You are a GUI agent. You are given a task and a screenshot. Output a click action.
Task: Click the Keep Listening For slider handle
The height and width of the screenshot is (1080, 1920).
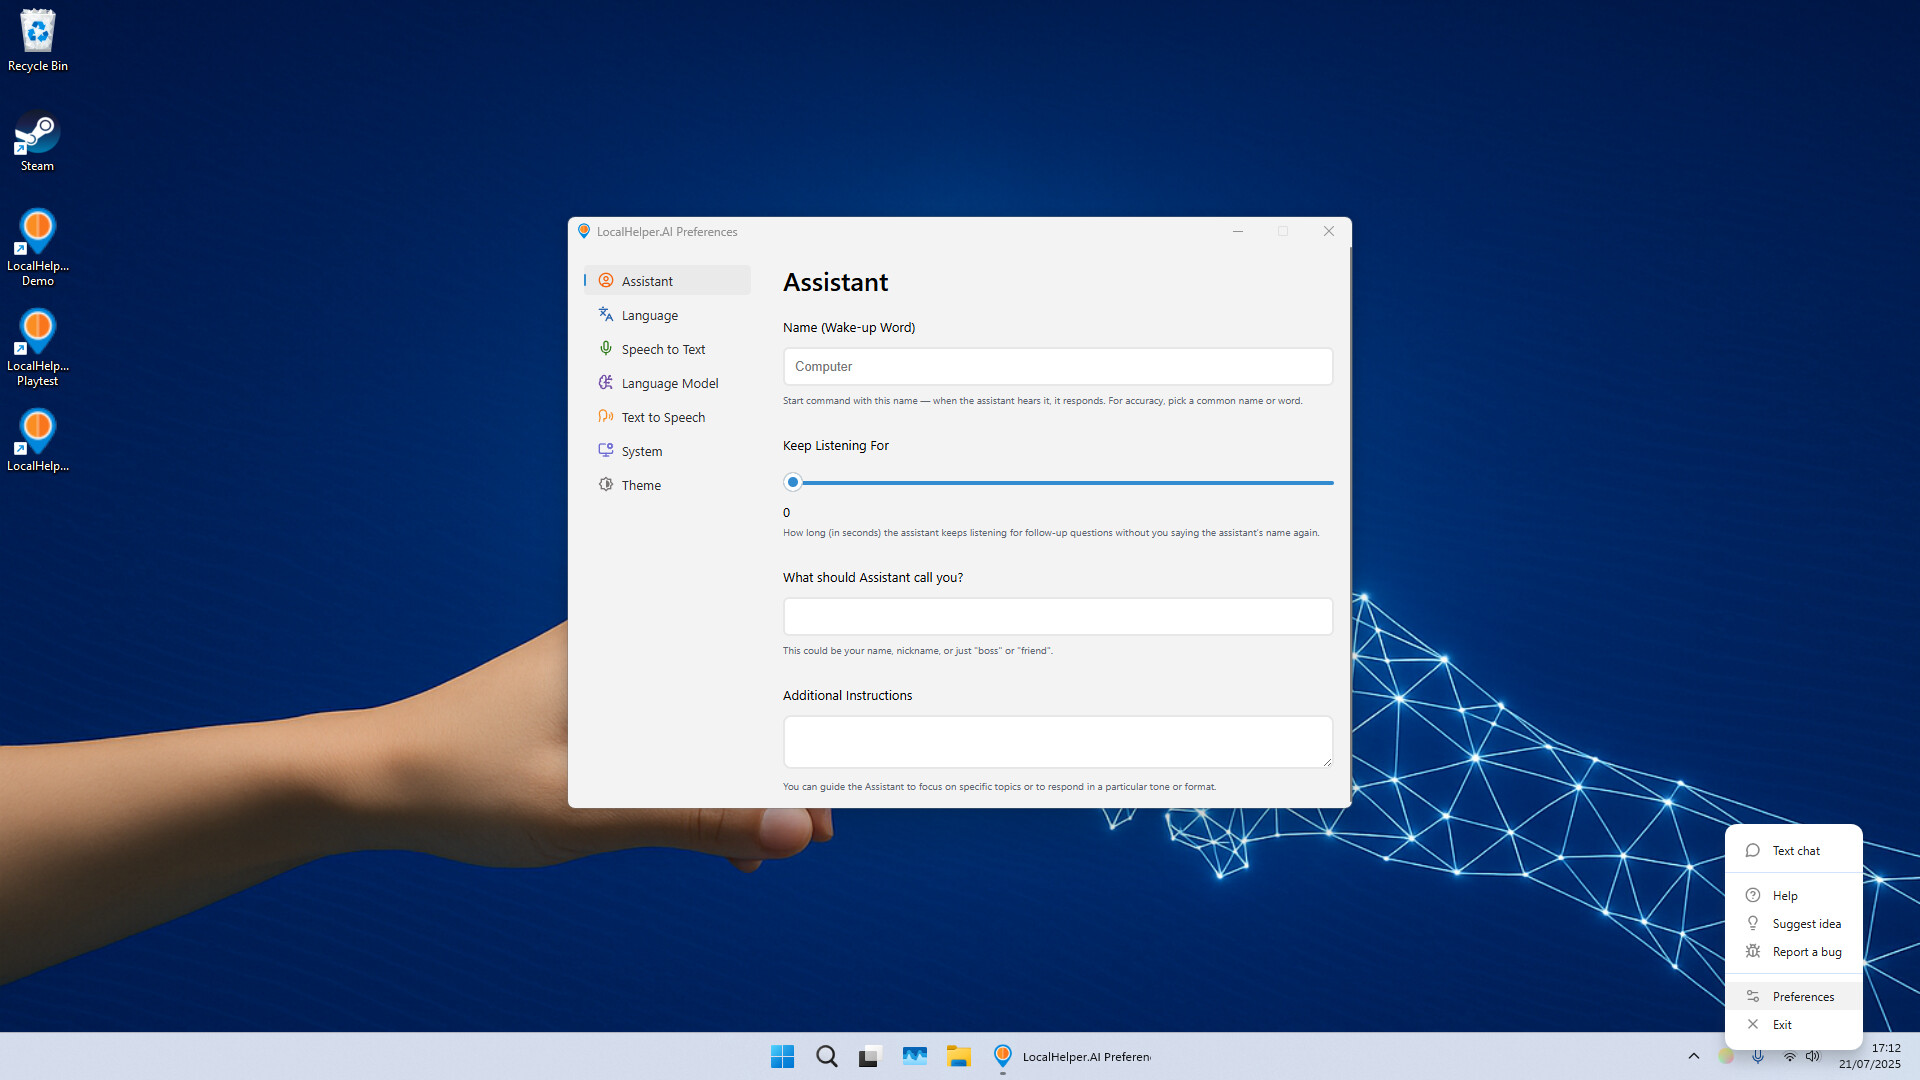tap(792, 481)
